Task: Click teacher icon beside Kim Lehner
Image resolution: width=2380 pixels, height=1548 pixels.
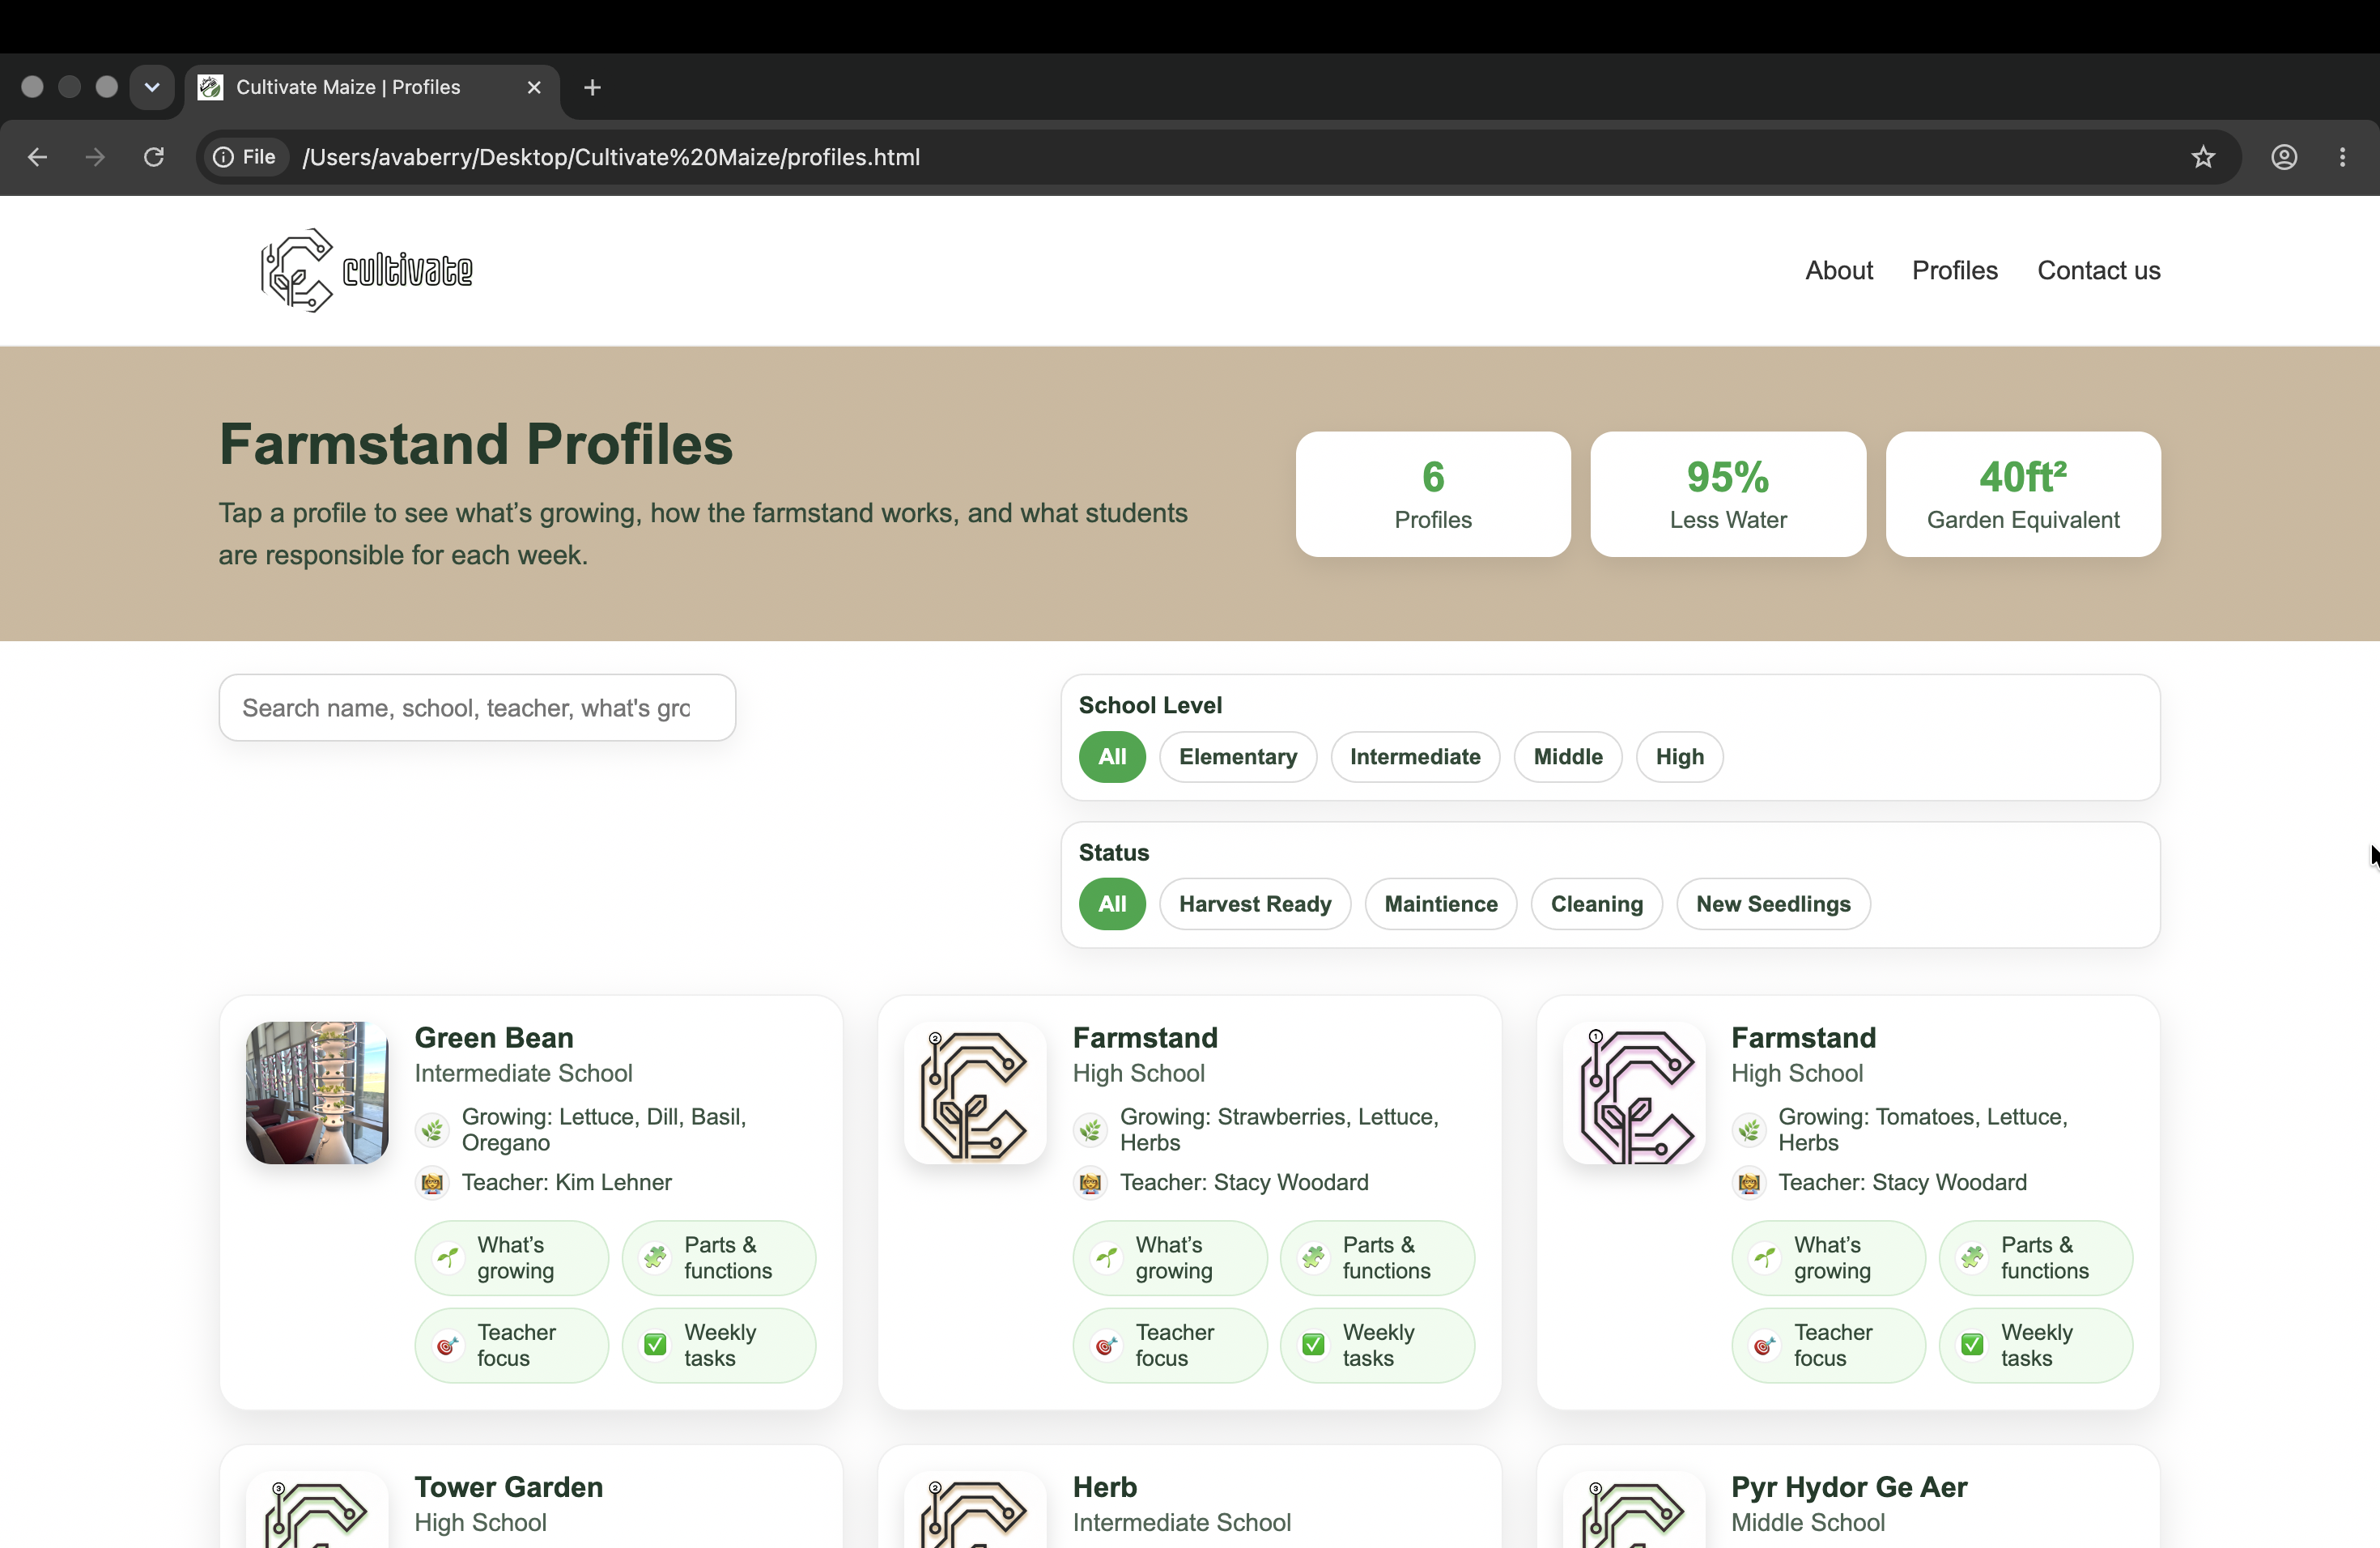Action: [x=432, y=1183]
